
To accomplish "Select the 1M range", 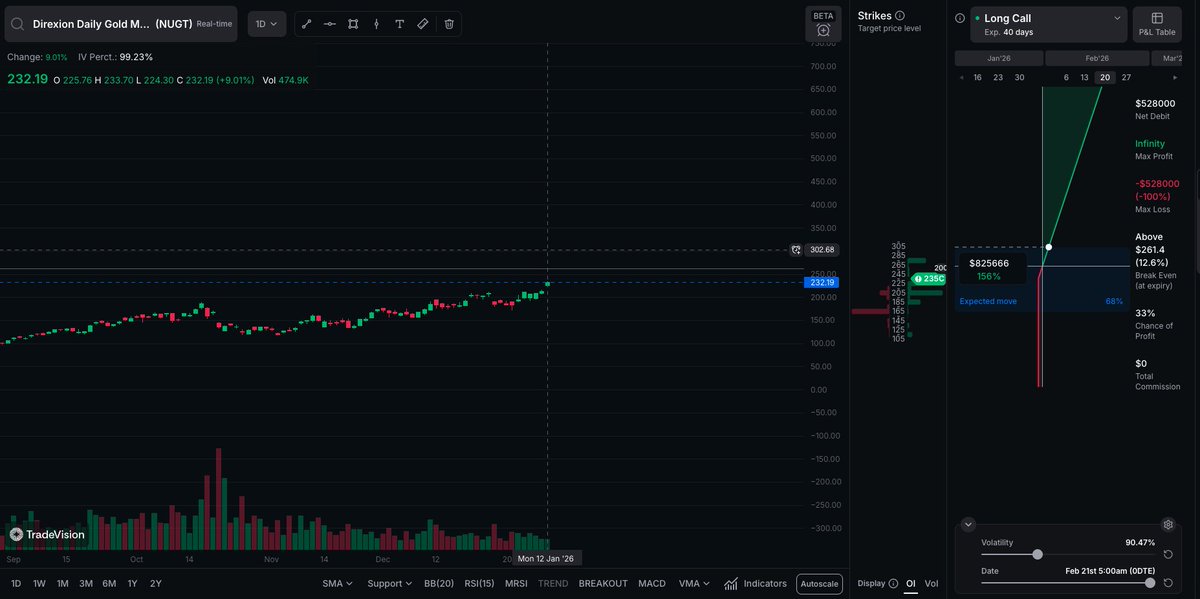I will tap(62, 583).
